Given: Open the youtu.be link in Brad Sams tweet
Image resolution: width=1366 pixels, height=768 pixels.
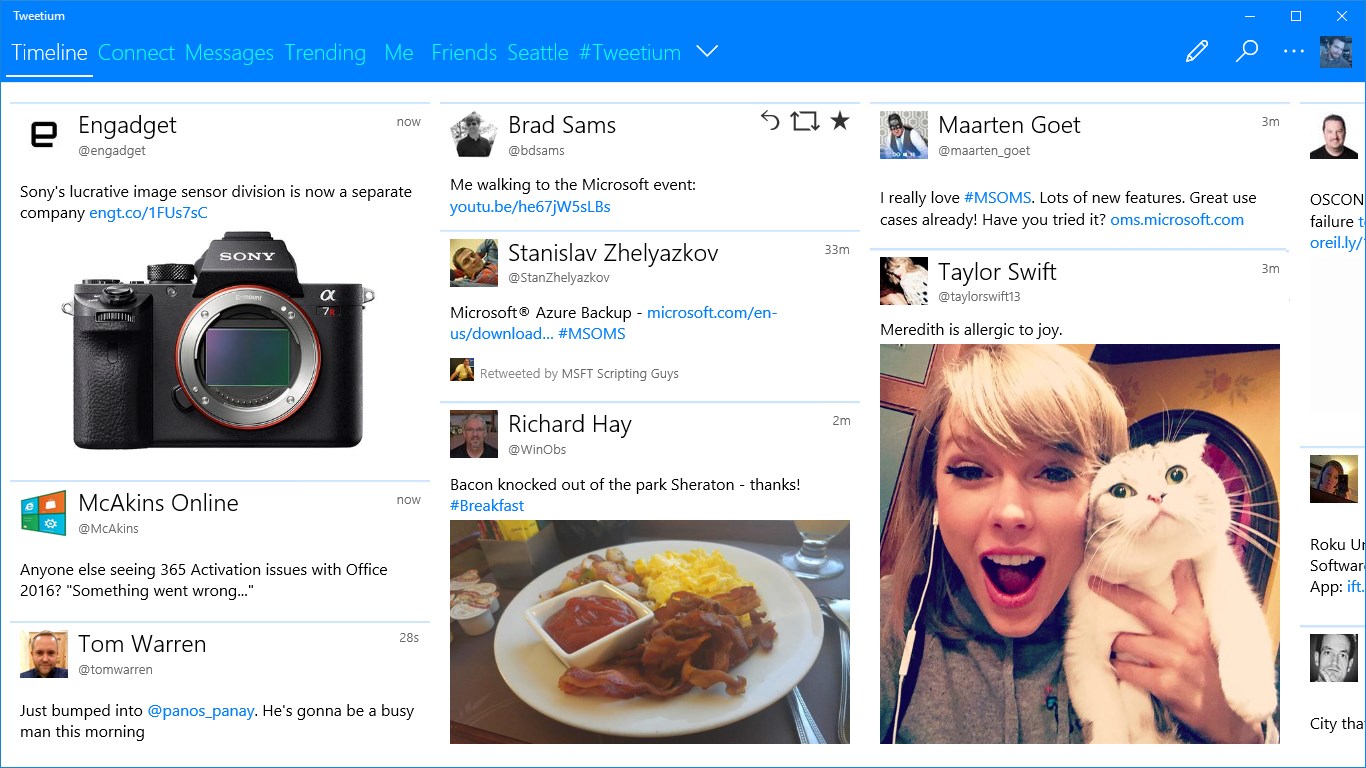Looking at the screenshot, I should (530, 207).
